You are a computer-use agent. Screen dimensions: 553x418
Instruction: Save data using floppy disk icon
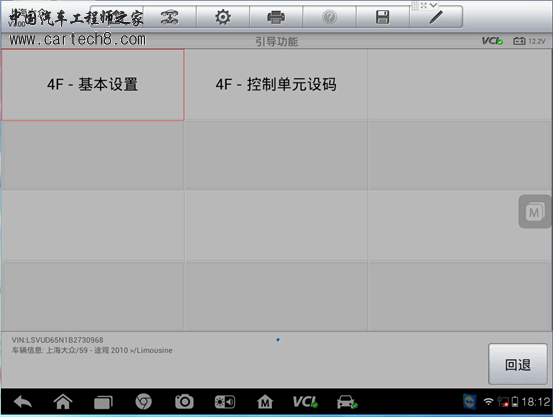click(383, 17)
